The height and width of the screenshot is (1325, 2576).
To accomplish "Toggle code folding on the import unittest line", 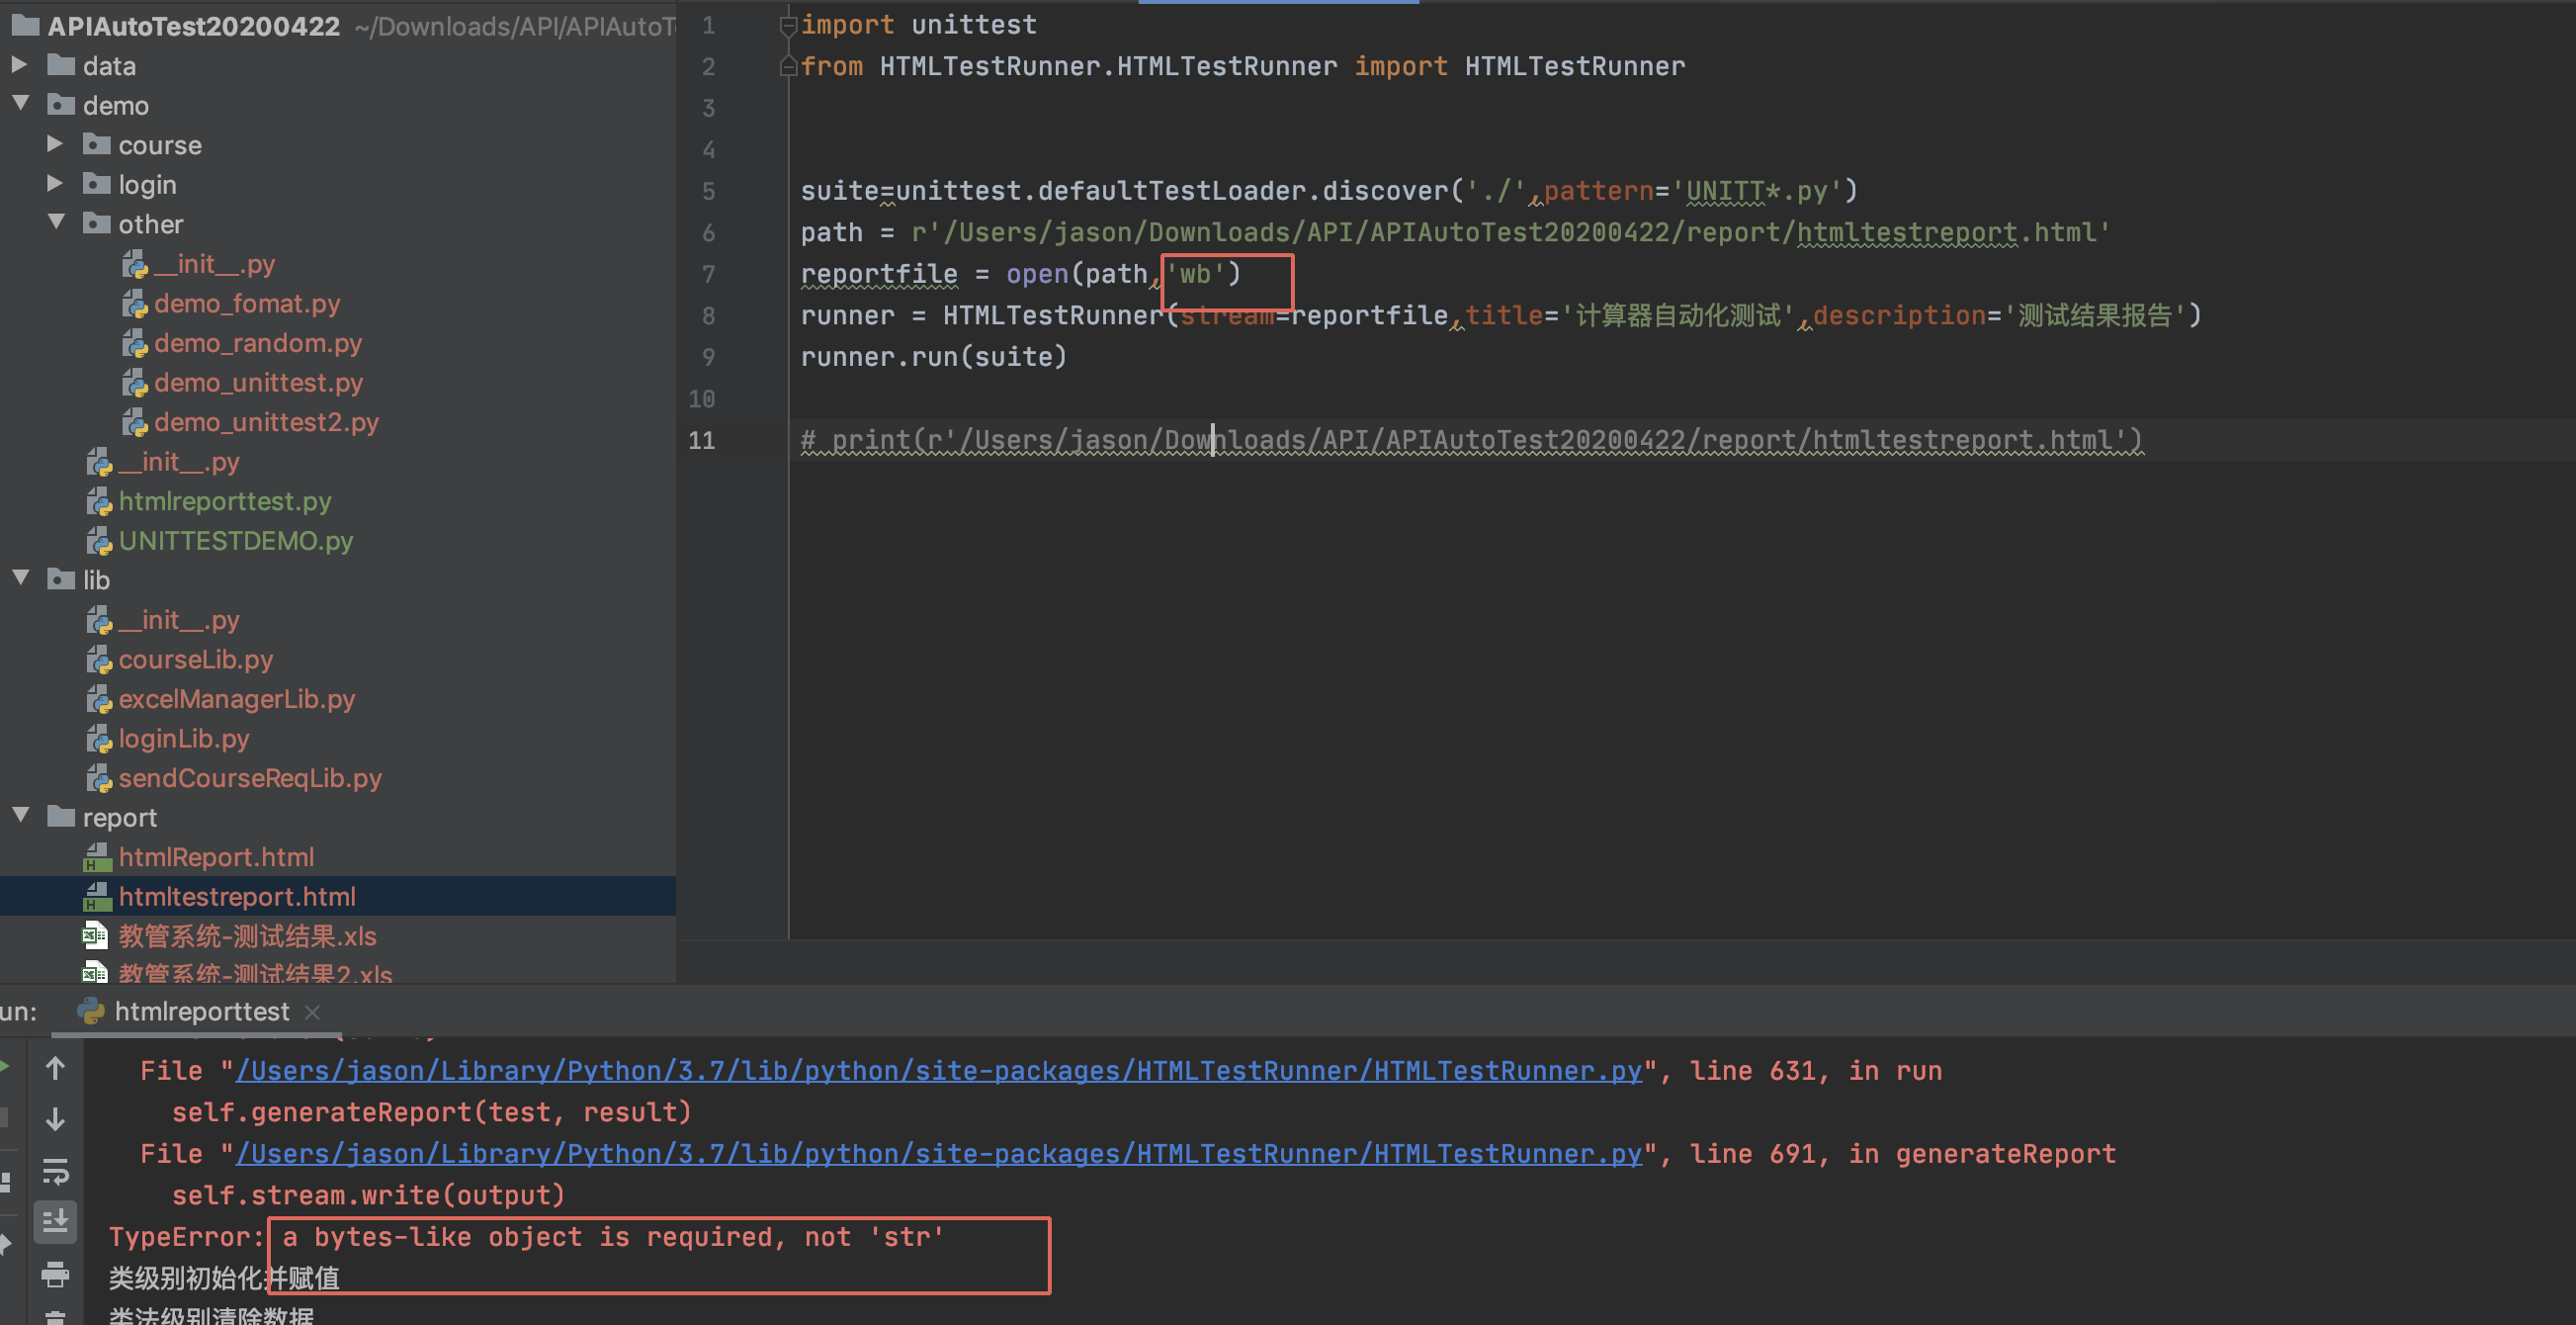I will (x=788, y=25).
